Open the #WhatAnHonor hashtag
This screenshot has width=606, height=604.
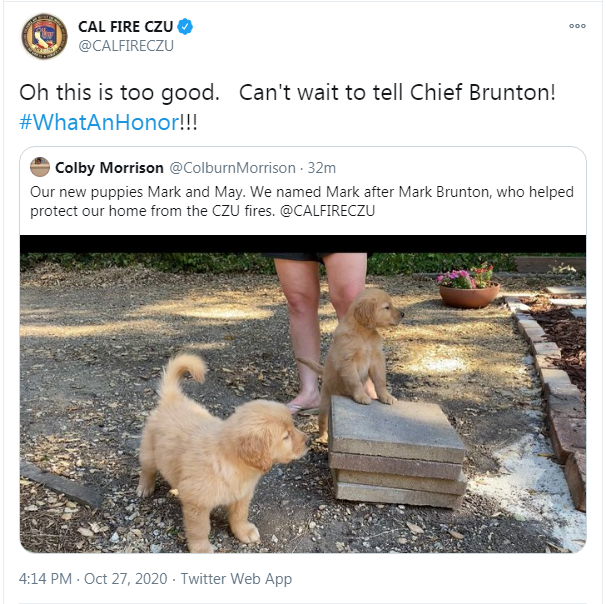click(99, 123)
